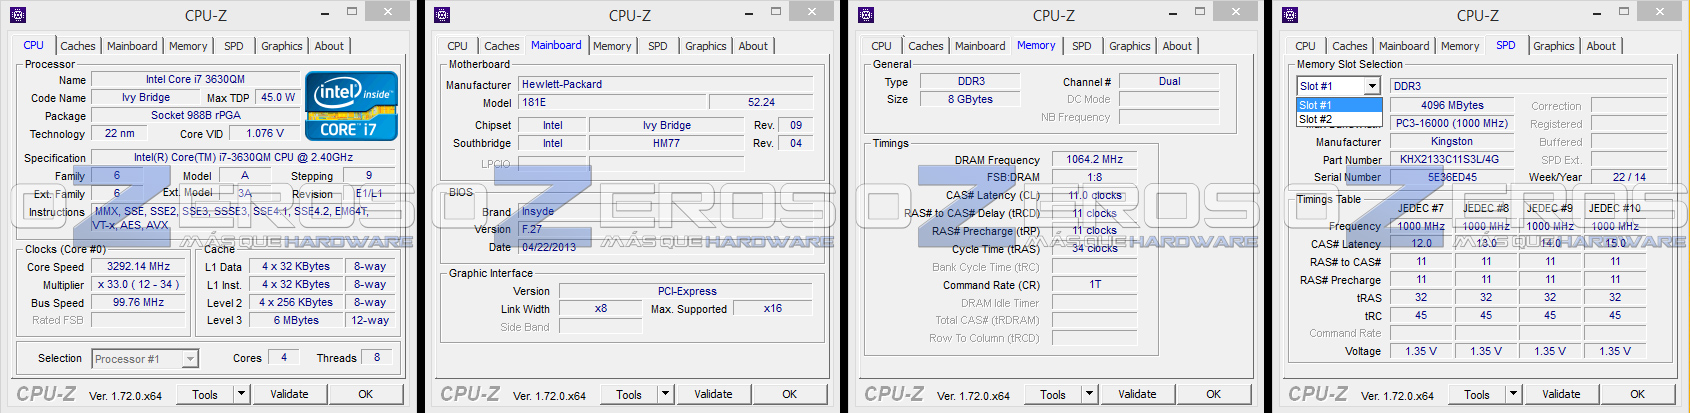The height and width of the screenshot is (413, 1690).
Task: Expand Tools dropdown arrow in CPU window
Action: pos(241,394)
